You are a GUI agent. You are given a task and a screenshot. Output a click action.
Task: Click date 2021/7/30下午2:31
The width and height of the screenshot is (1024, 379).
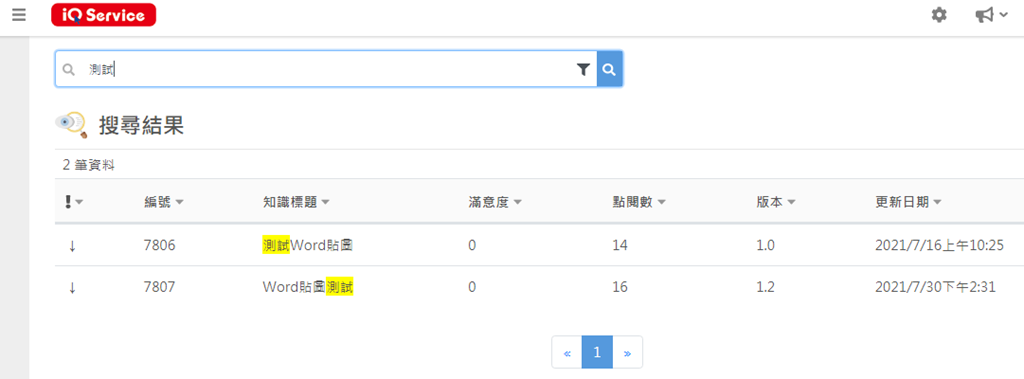(935, 287)
